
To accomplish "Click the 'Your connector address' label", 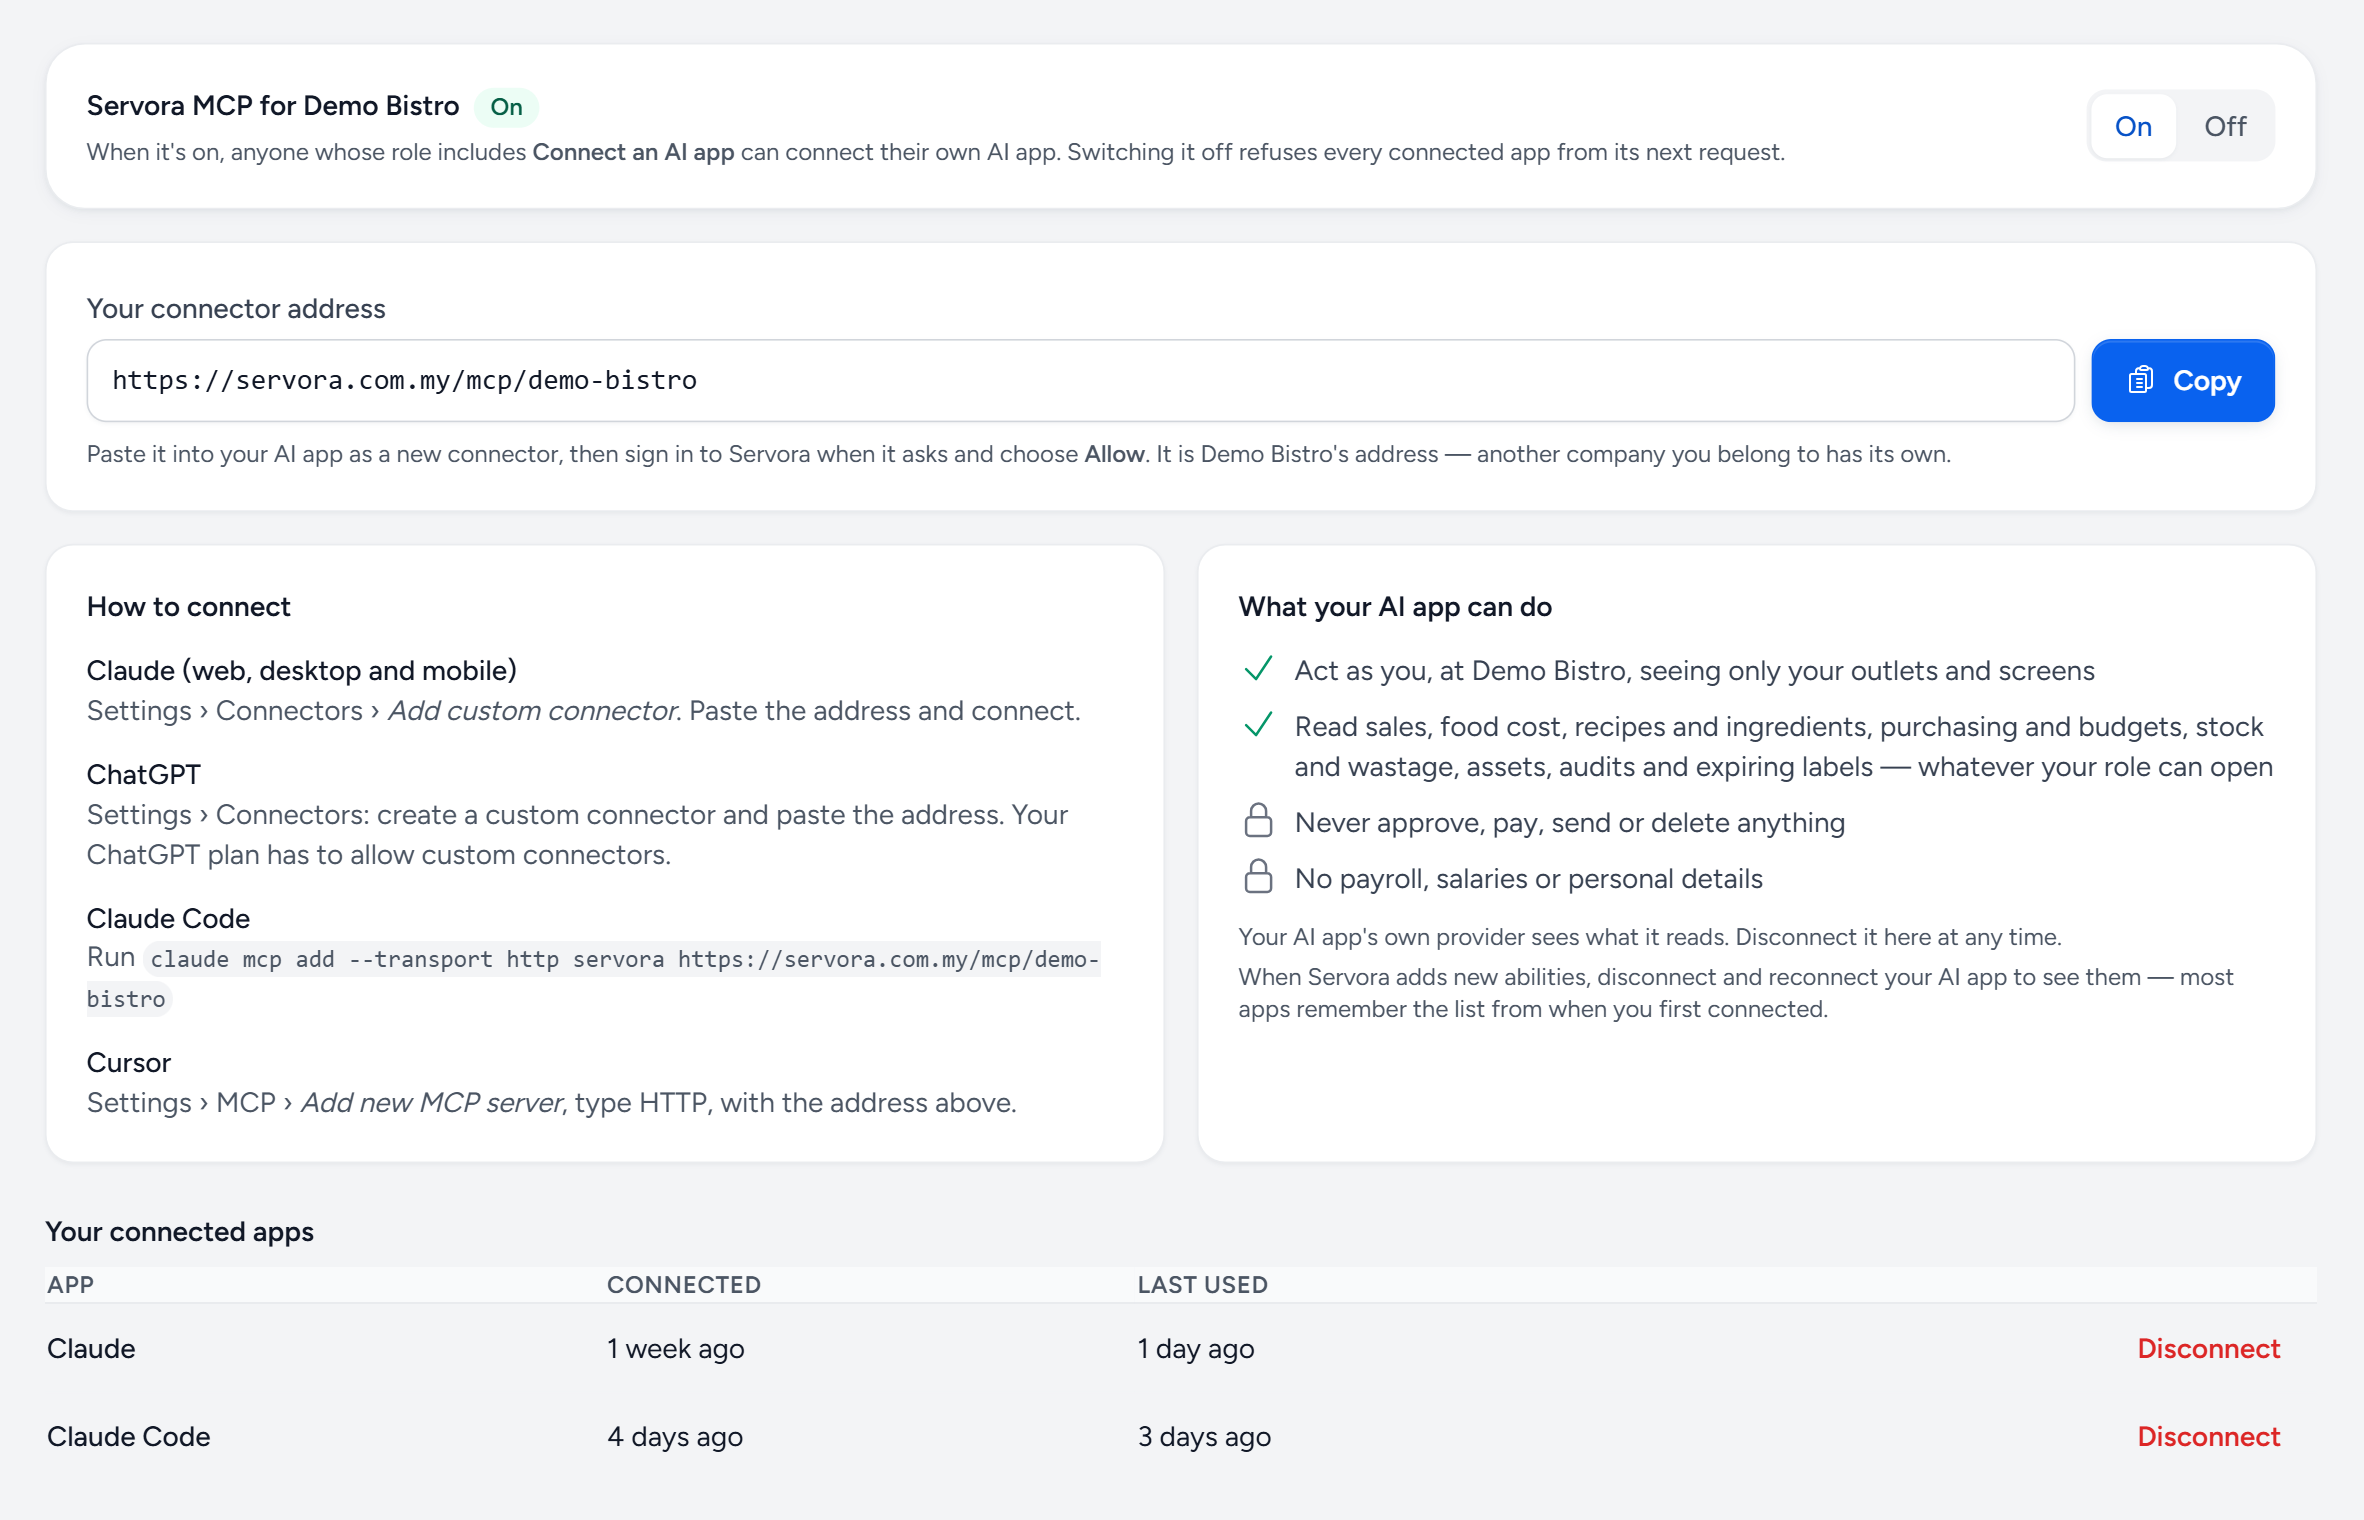I will coord(236,308).
